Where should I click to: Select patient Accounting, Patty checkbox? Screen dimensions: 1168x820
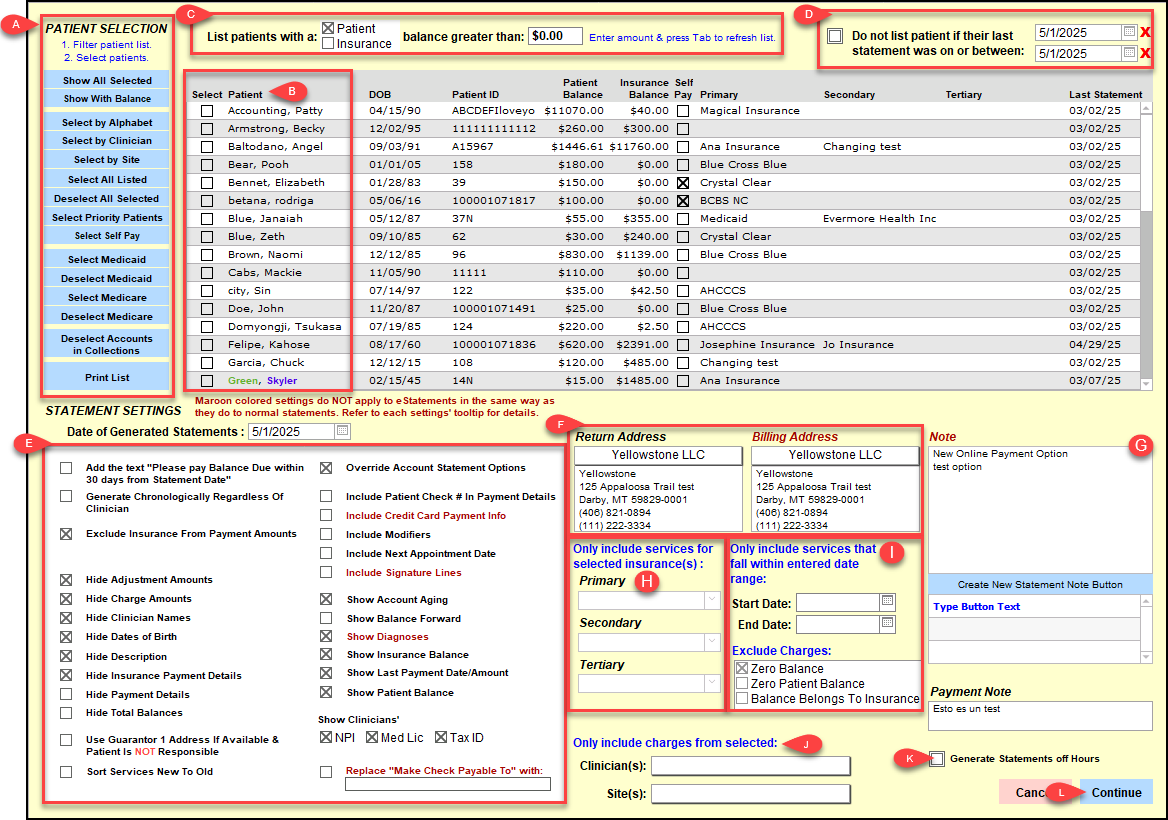[x=207, y=111]
